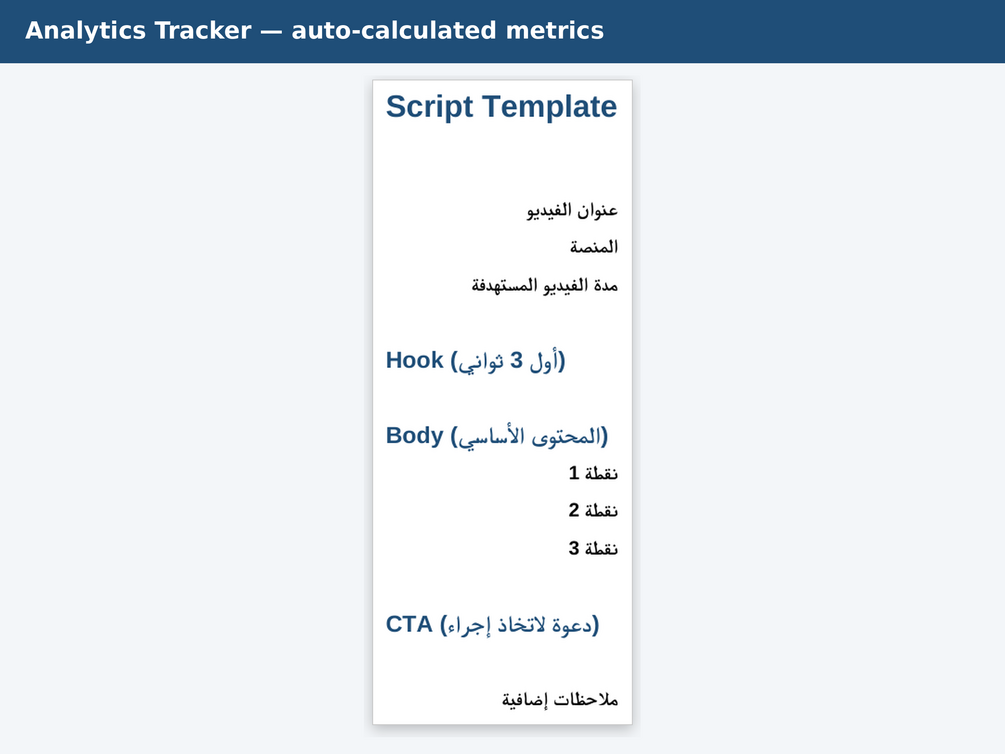The width and height of the screenshot is (1005, 754).
Task: Place cursor on empty line under CTA
Action: pyautogui.click(x=501, y=662)
